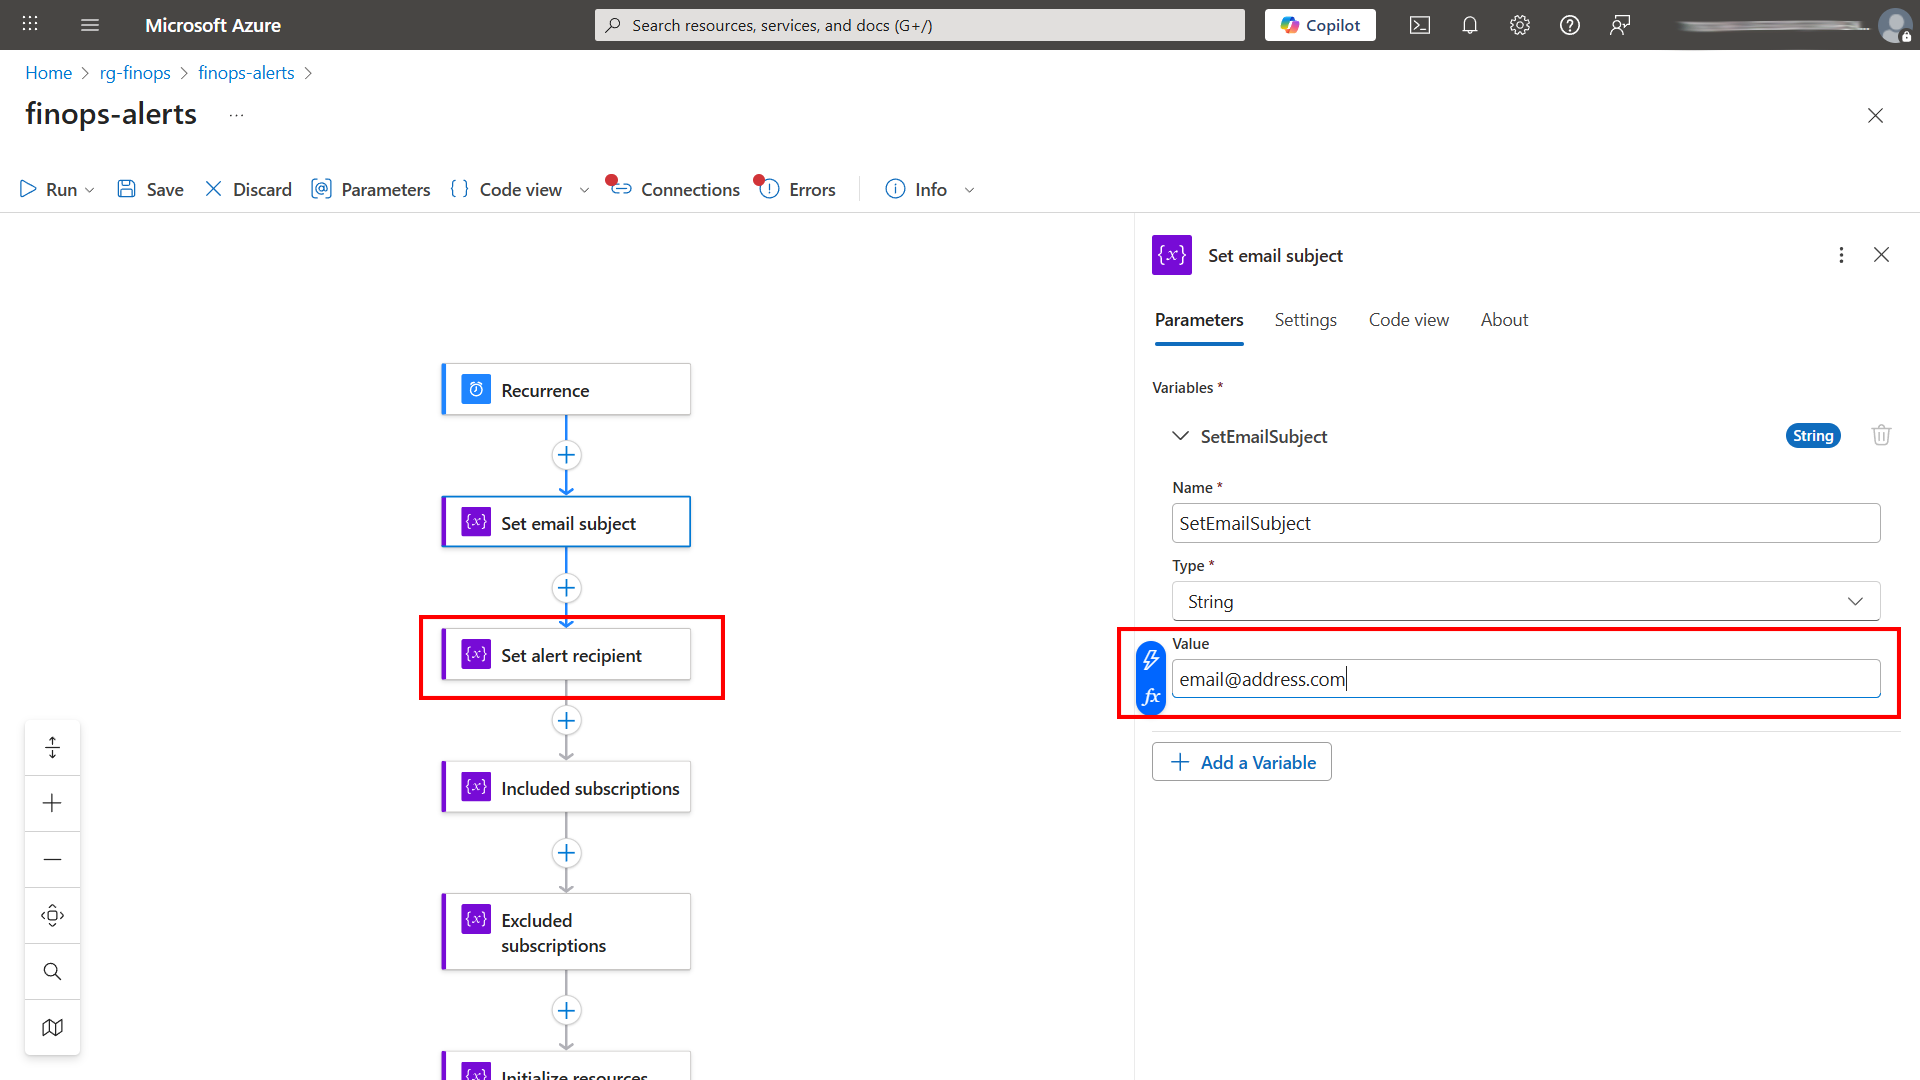
Task: Switch to the Settings tab
Action: (x=1305, y=319)
